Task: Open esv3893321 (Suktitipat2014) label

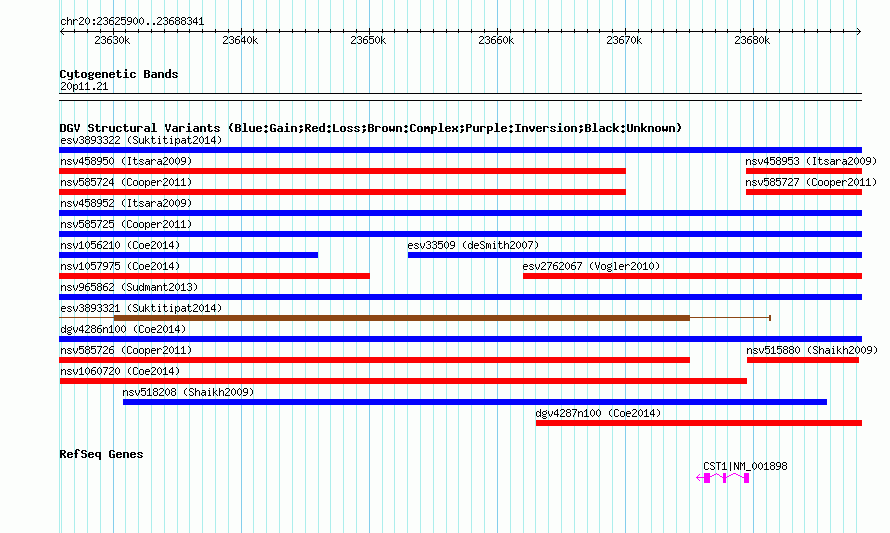Action: (141, 308)
